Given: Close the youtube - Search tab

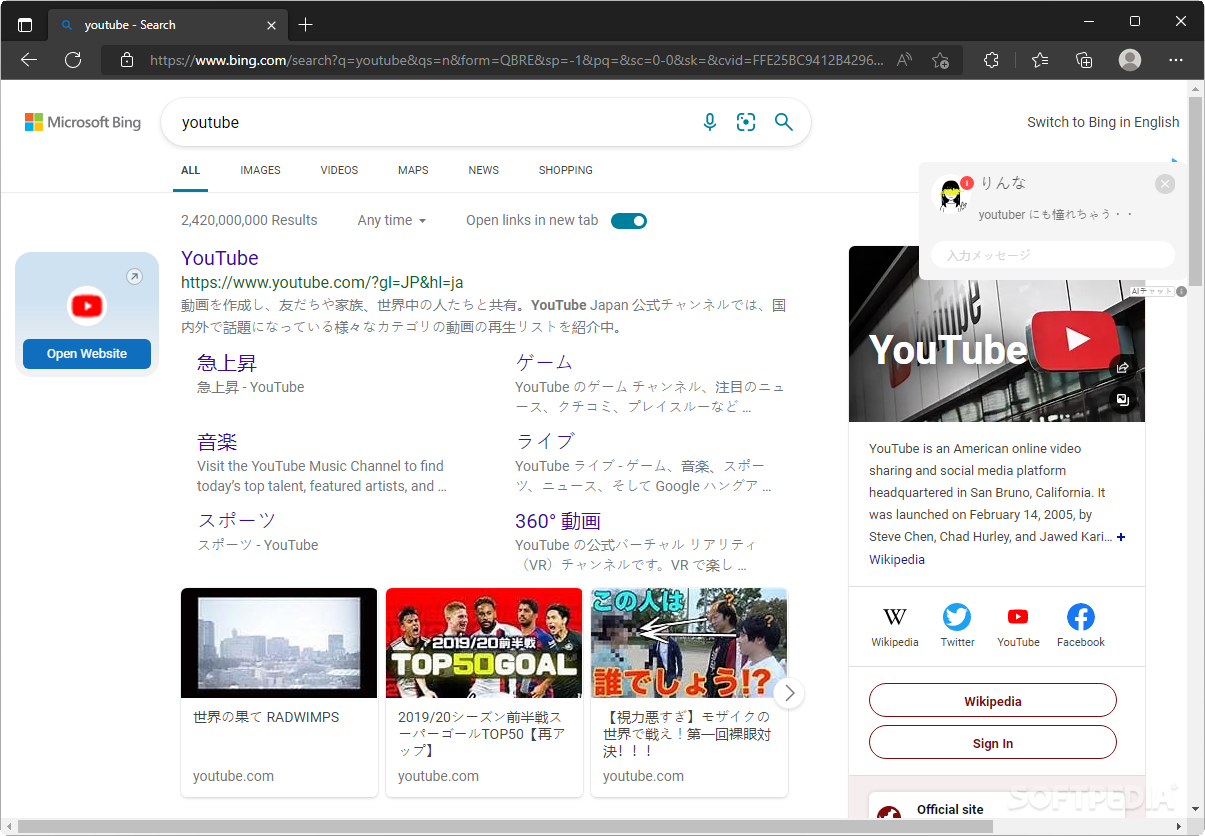Looking at the screenshot, I should click(272, 25).
